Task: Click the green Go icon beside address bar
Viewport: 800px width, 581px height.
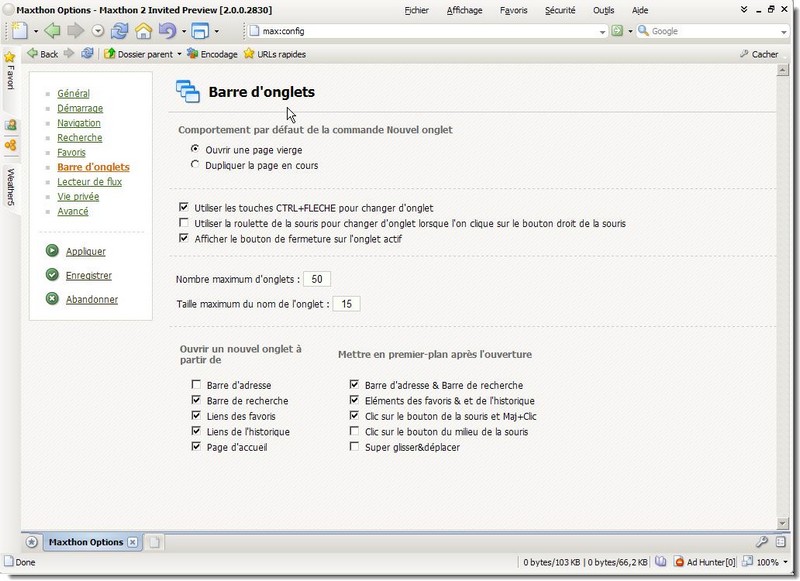Action: coord(617,31)
